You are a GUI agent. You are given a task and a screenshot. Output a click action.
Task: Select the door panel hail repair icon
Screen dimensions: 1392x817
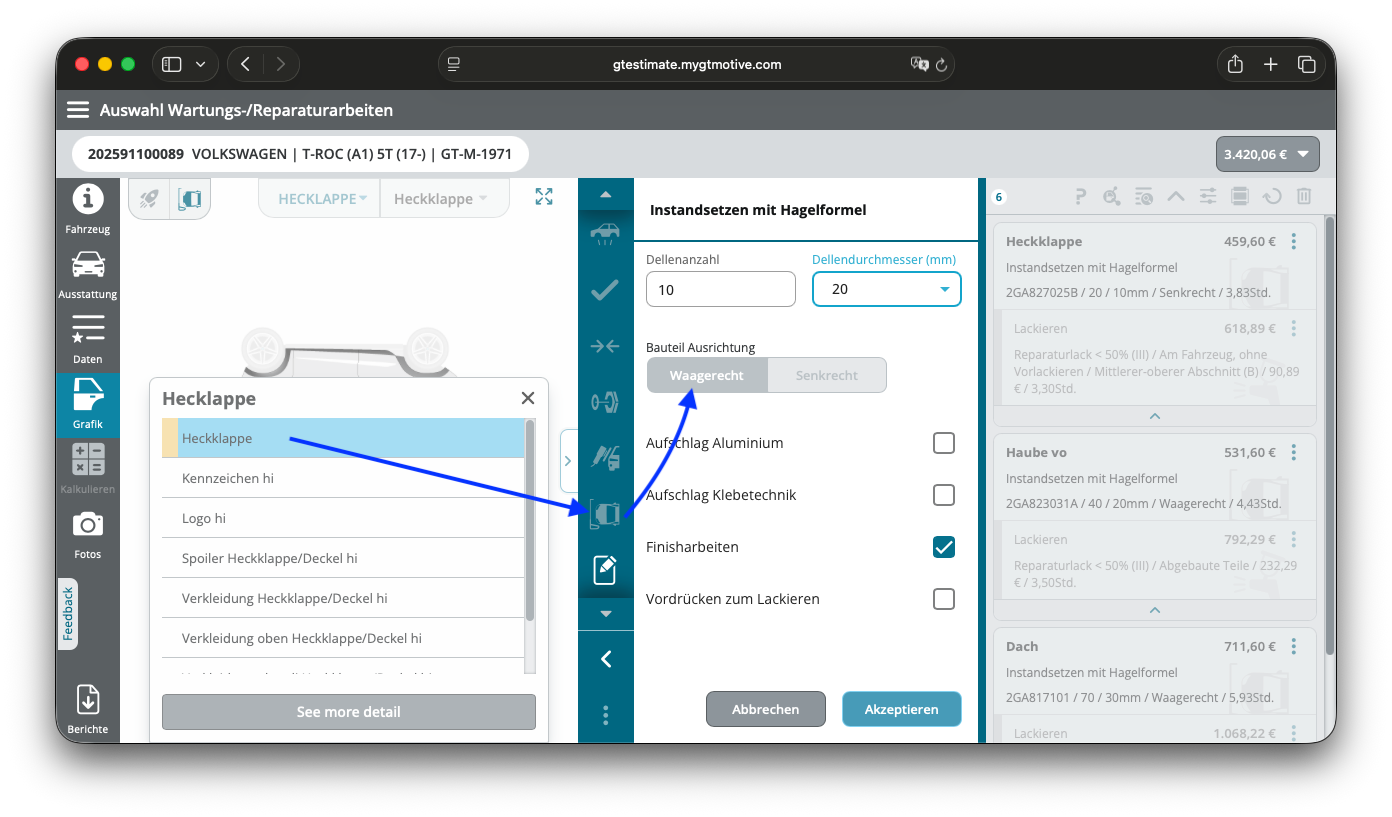point(605,514)
